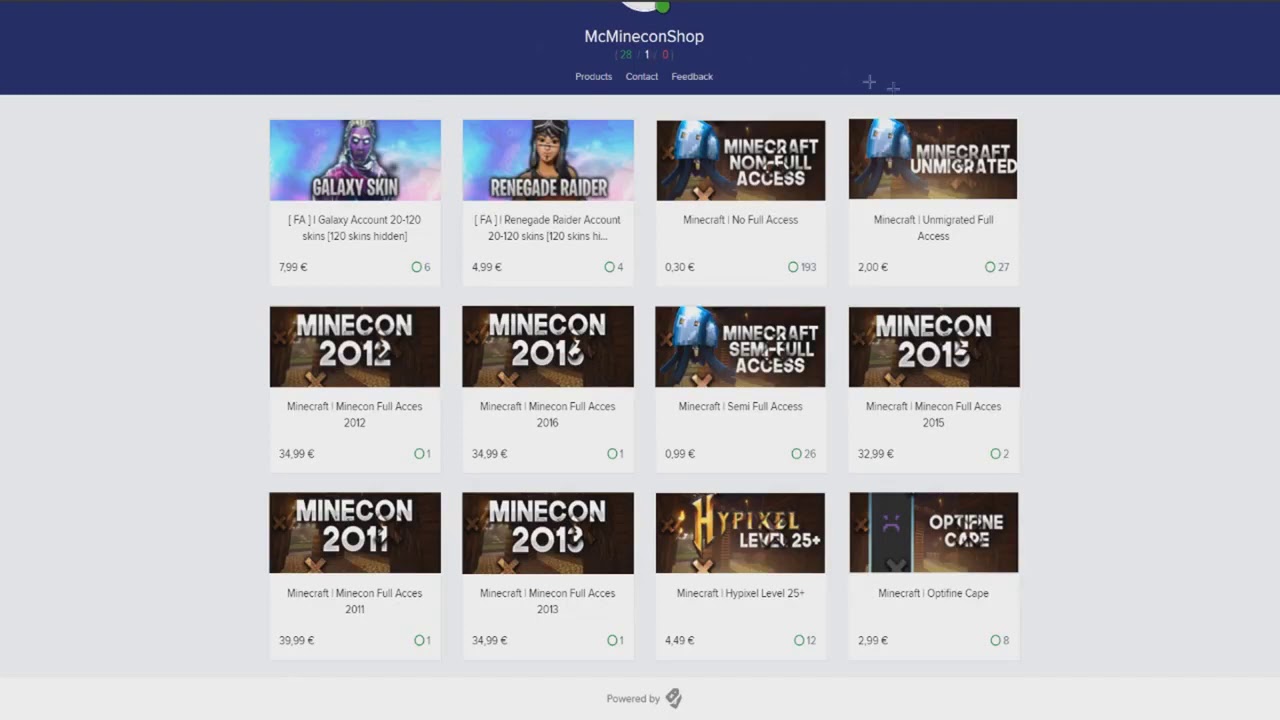Click the stock circle icon showing 8
This screenshot has height=720, width=1280.
995,640
